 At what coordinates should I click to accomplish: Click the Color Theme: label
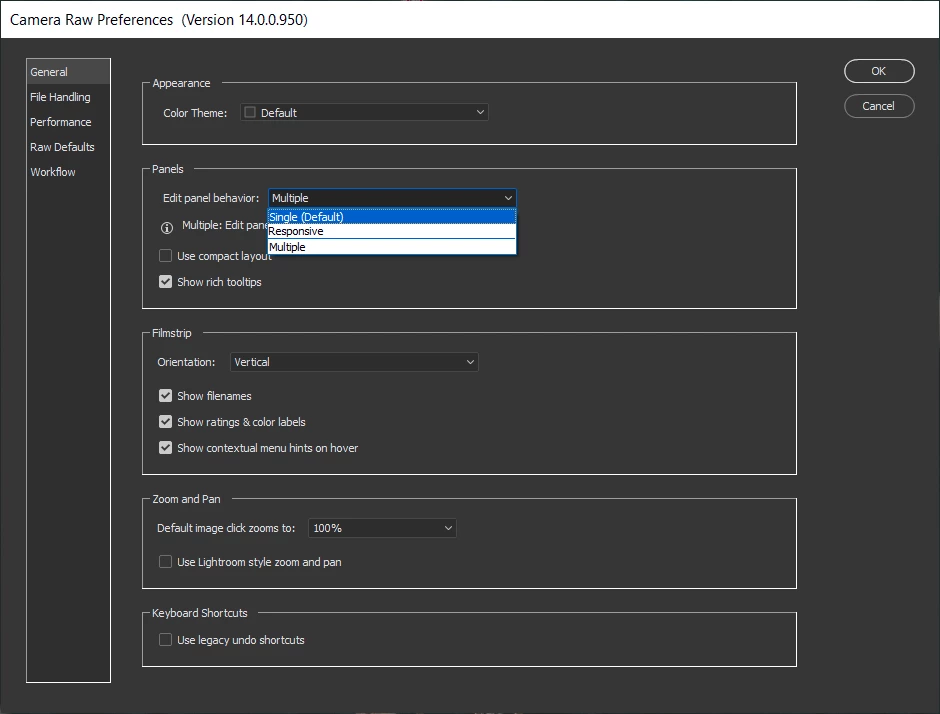(x=195, y=113)
